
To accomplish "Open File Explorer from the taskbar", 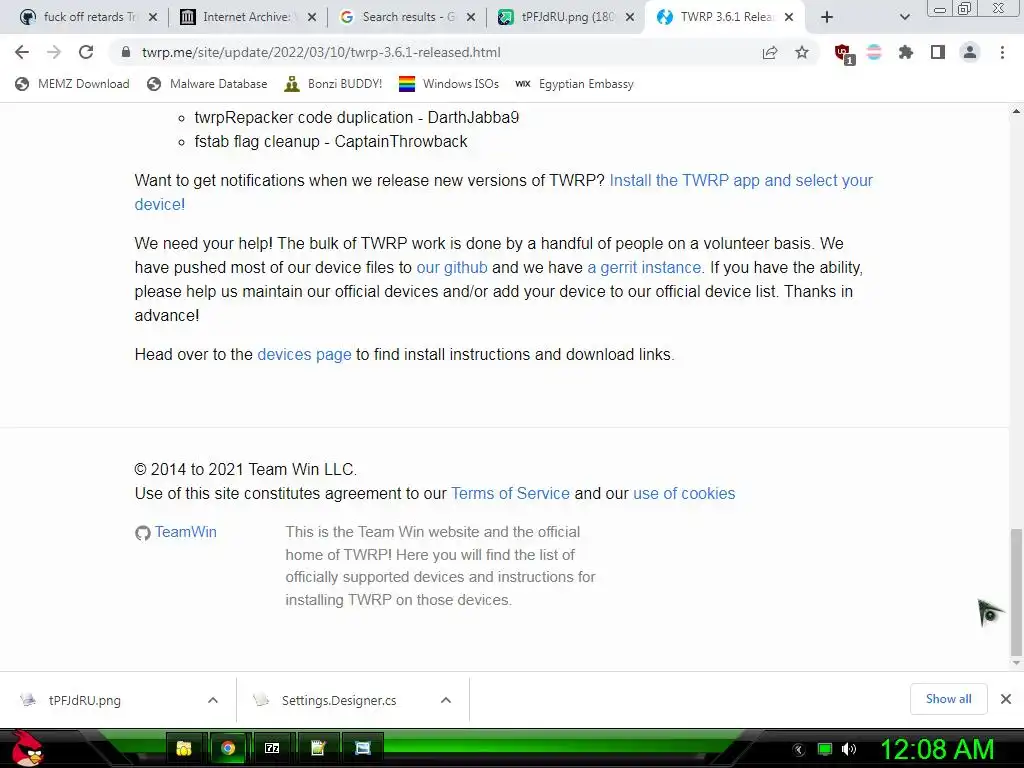I will (184, 748).
